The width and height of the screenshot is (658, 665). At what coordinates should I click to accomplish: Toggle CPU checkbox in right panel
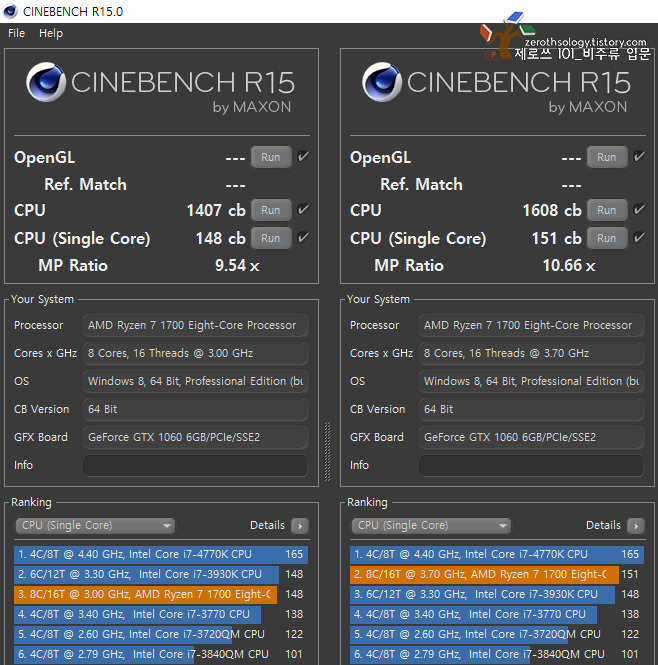(x=639, y=210)
